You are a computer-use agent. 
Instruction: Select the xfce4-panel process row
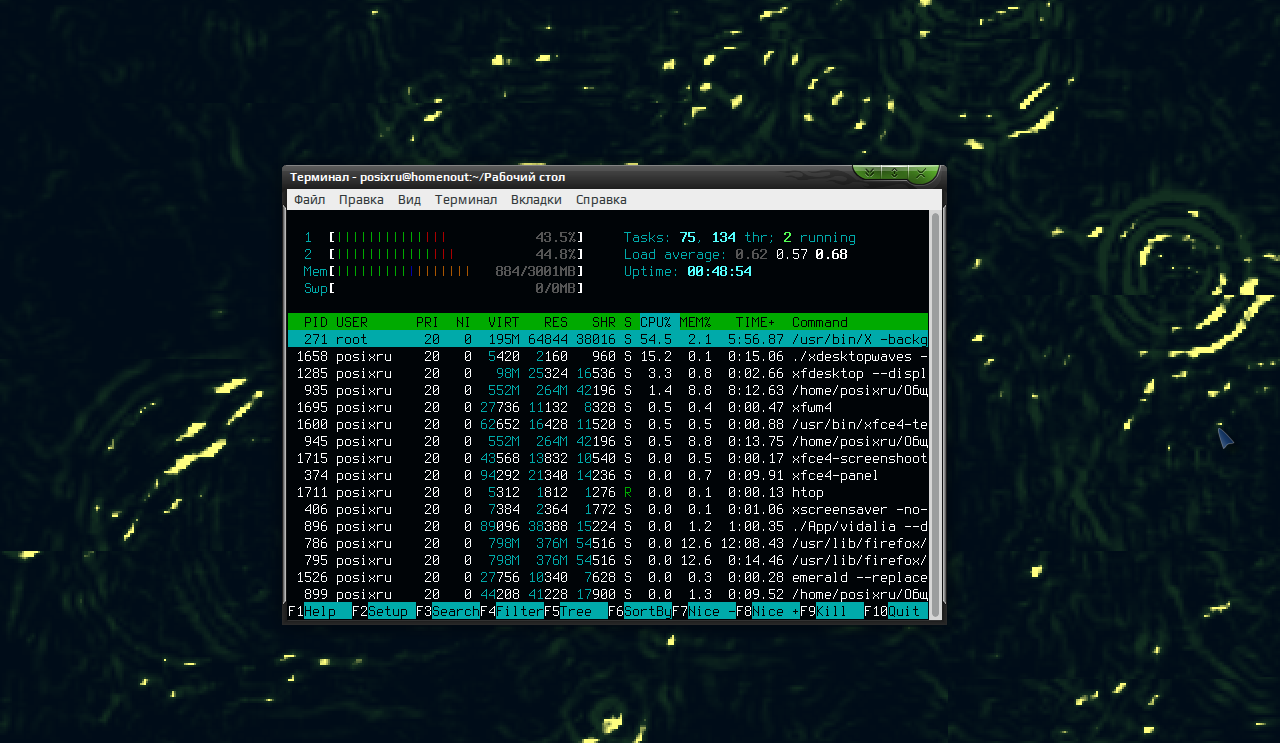(608, 475)
